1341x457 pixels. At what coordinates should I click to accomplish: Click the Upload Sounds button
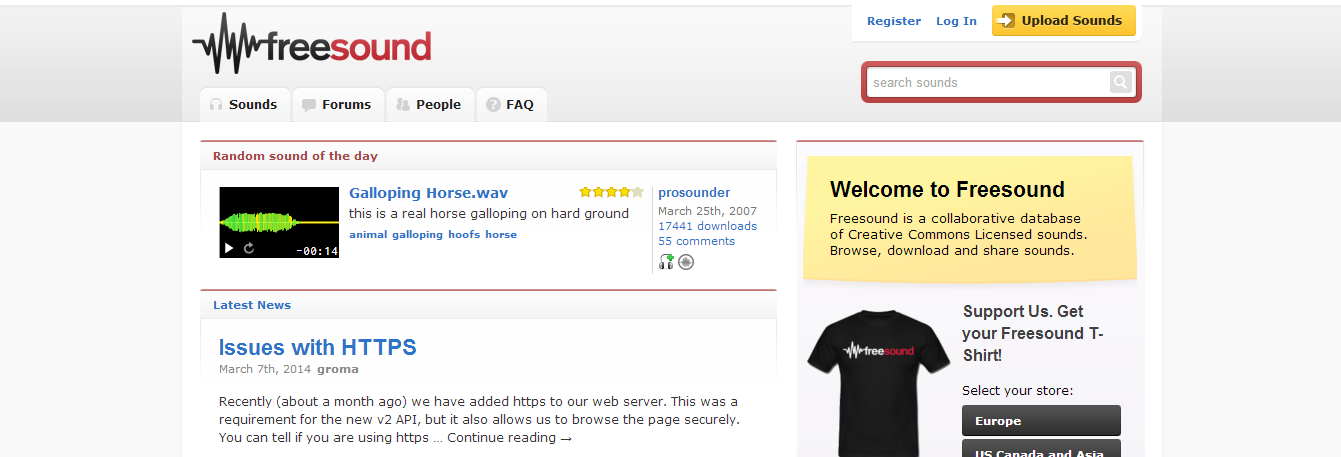pyautogui.click(x=1064, y=20)
